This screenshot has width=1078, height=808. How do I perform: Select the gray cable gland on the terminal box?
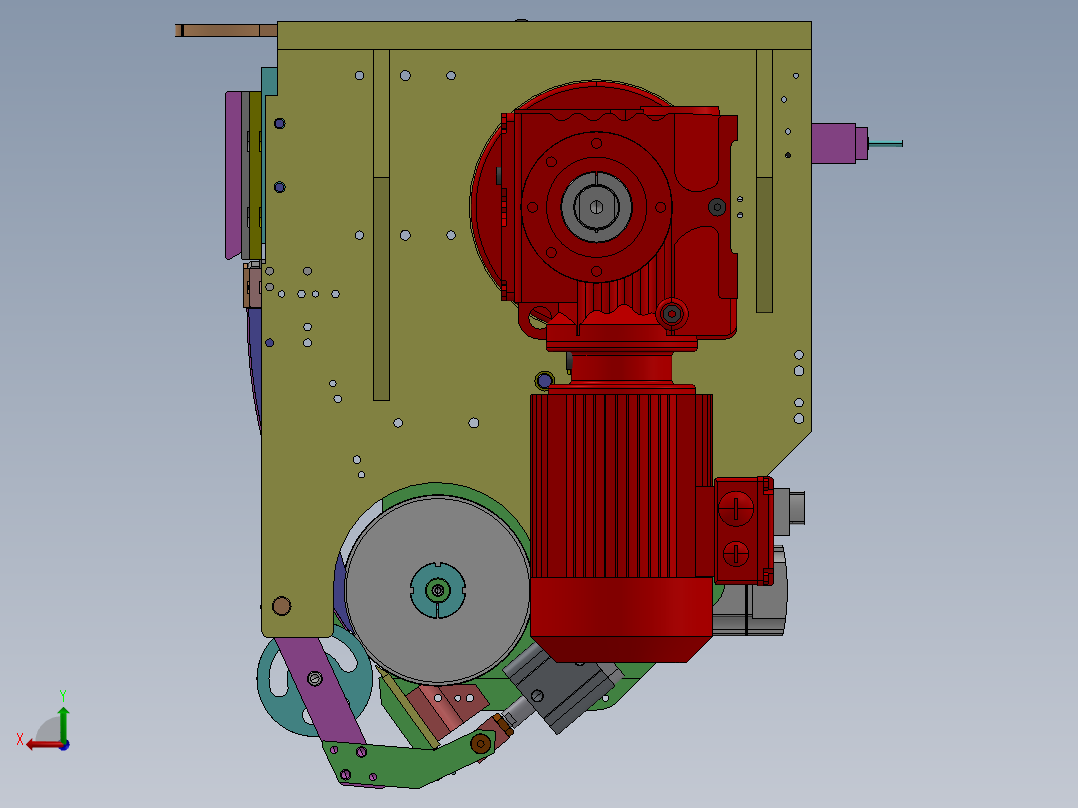pos(789,512)
